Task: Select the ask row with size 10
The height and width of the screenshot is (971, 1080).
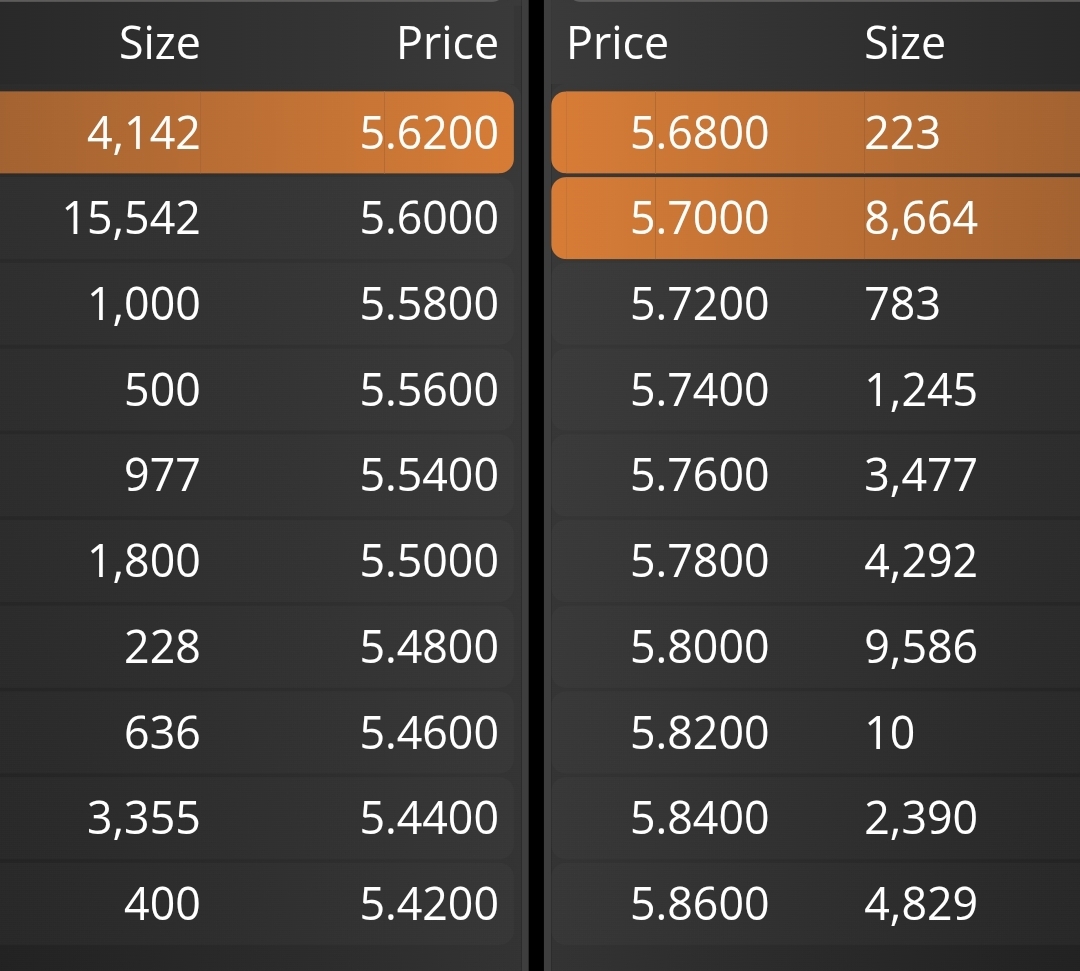Action: (816, 732)
